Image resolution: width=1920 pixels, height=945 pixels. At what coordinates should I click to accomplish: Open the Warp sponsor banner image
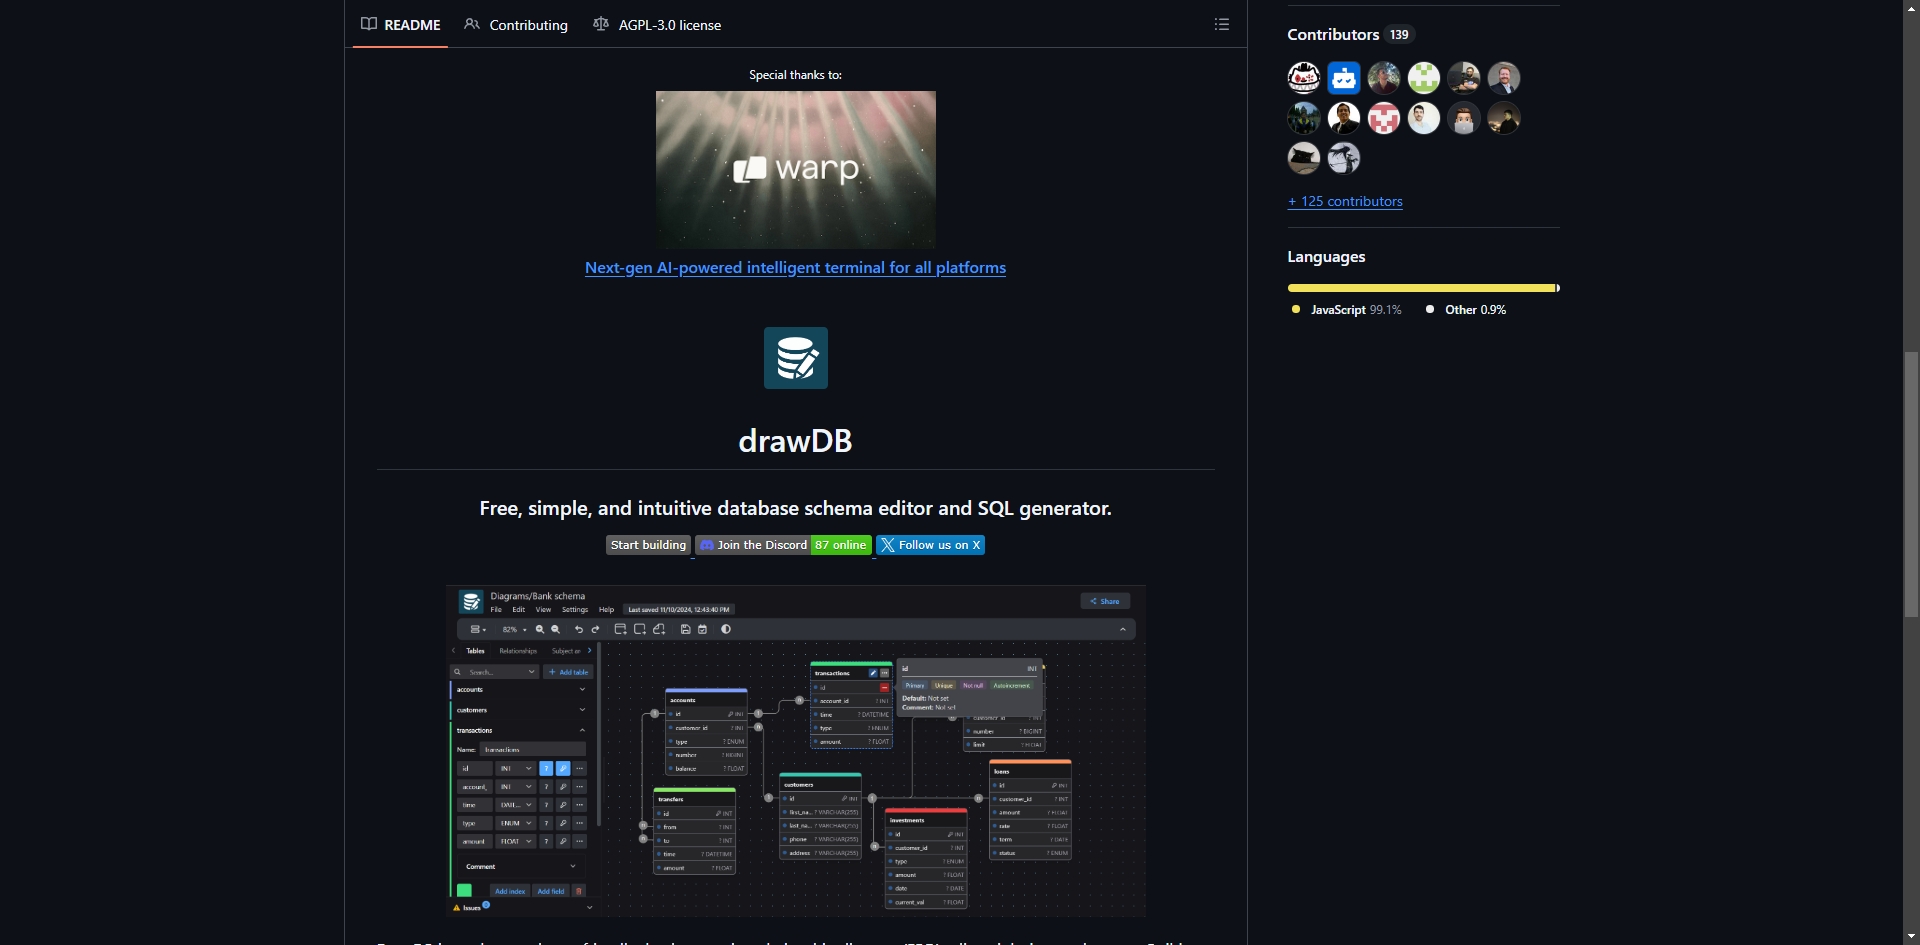(x=796, y=170)
